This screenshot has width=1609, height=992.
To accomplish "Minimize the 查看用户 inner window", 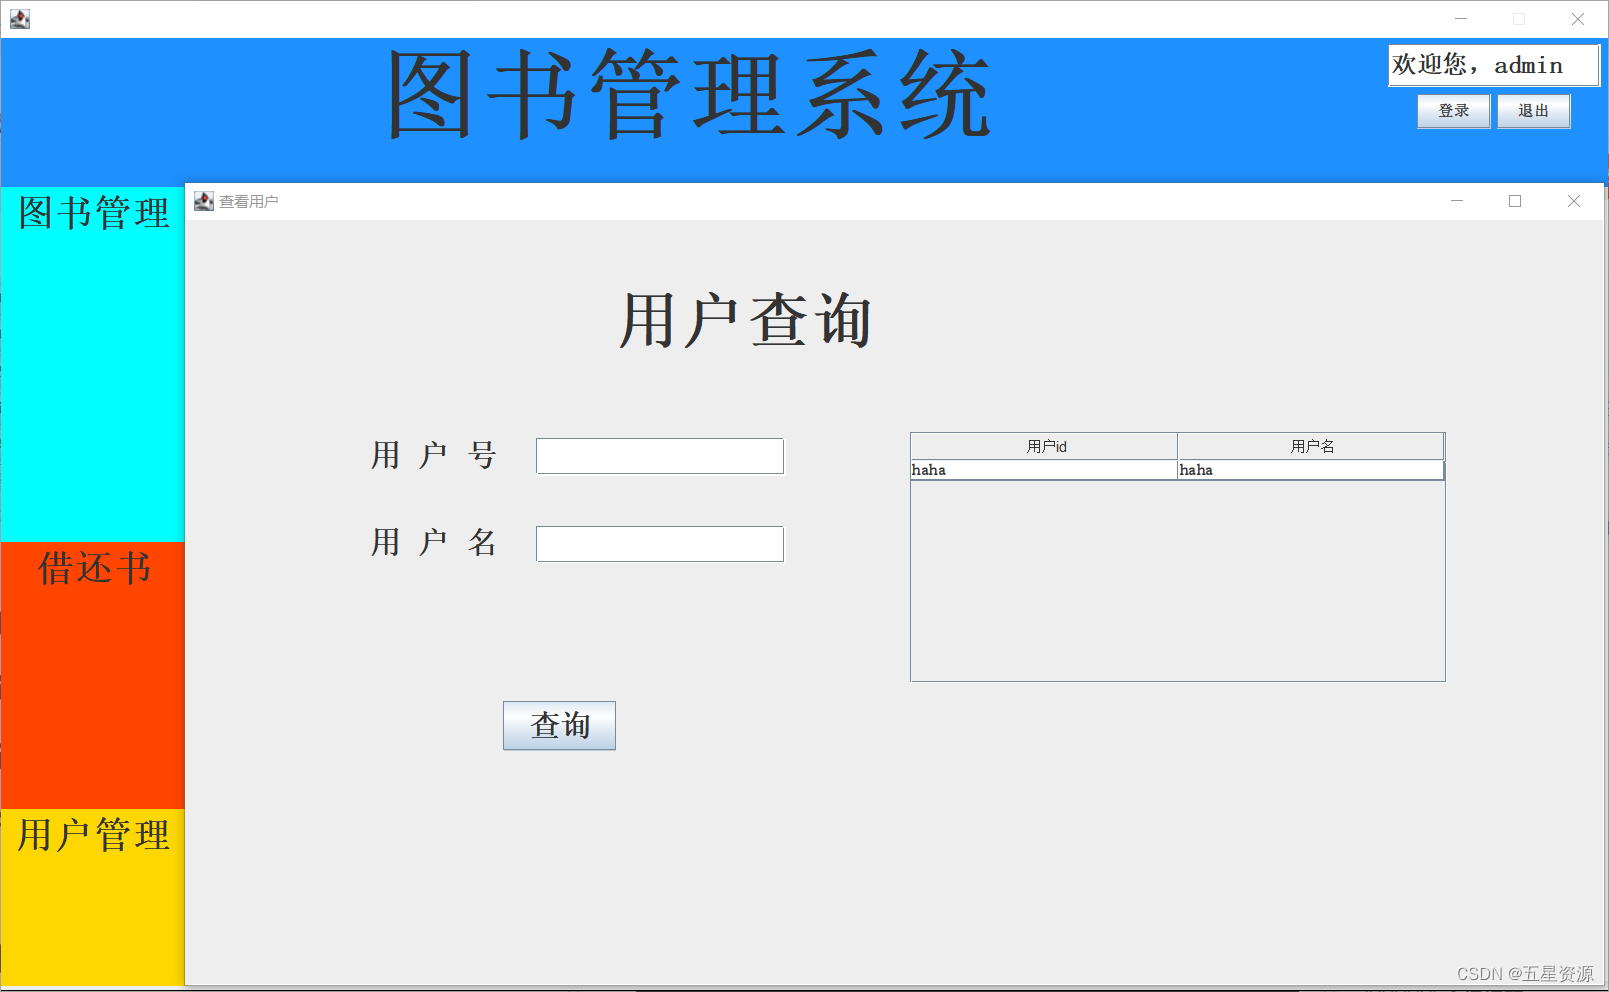I will 1457,201.
